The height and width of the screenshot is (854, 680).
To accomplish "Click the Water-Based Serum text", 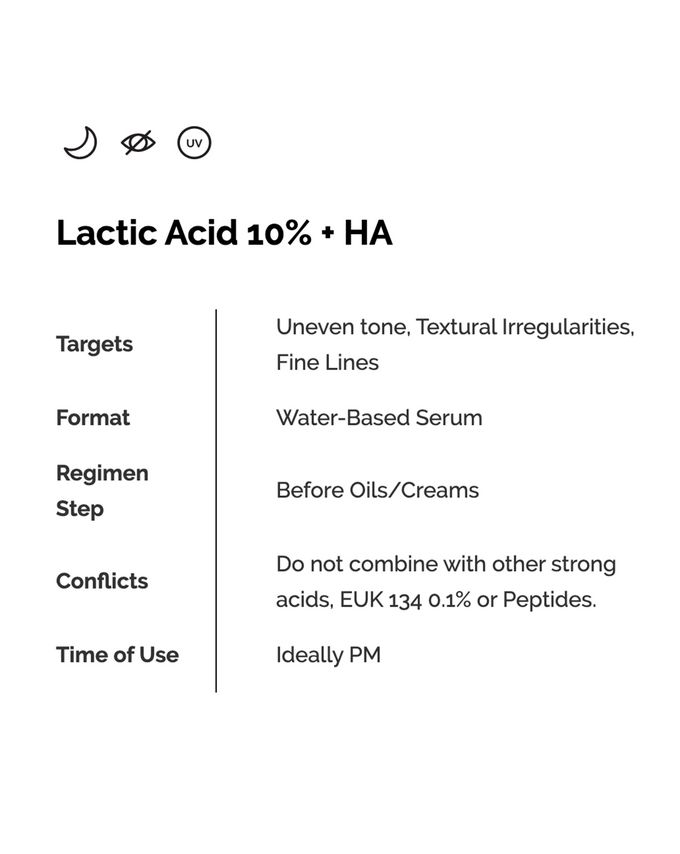I will point(379,418).
